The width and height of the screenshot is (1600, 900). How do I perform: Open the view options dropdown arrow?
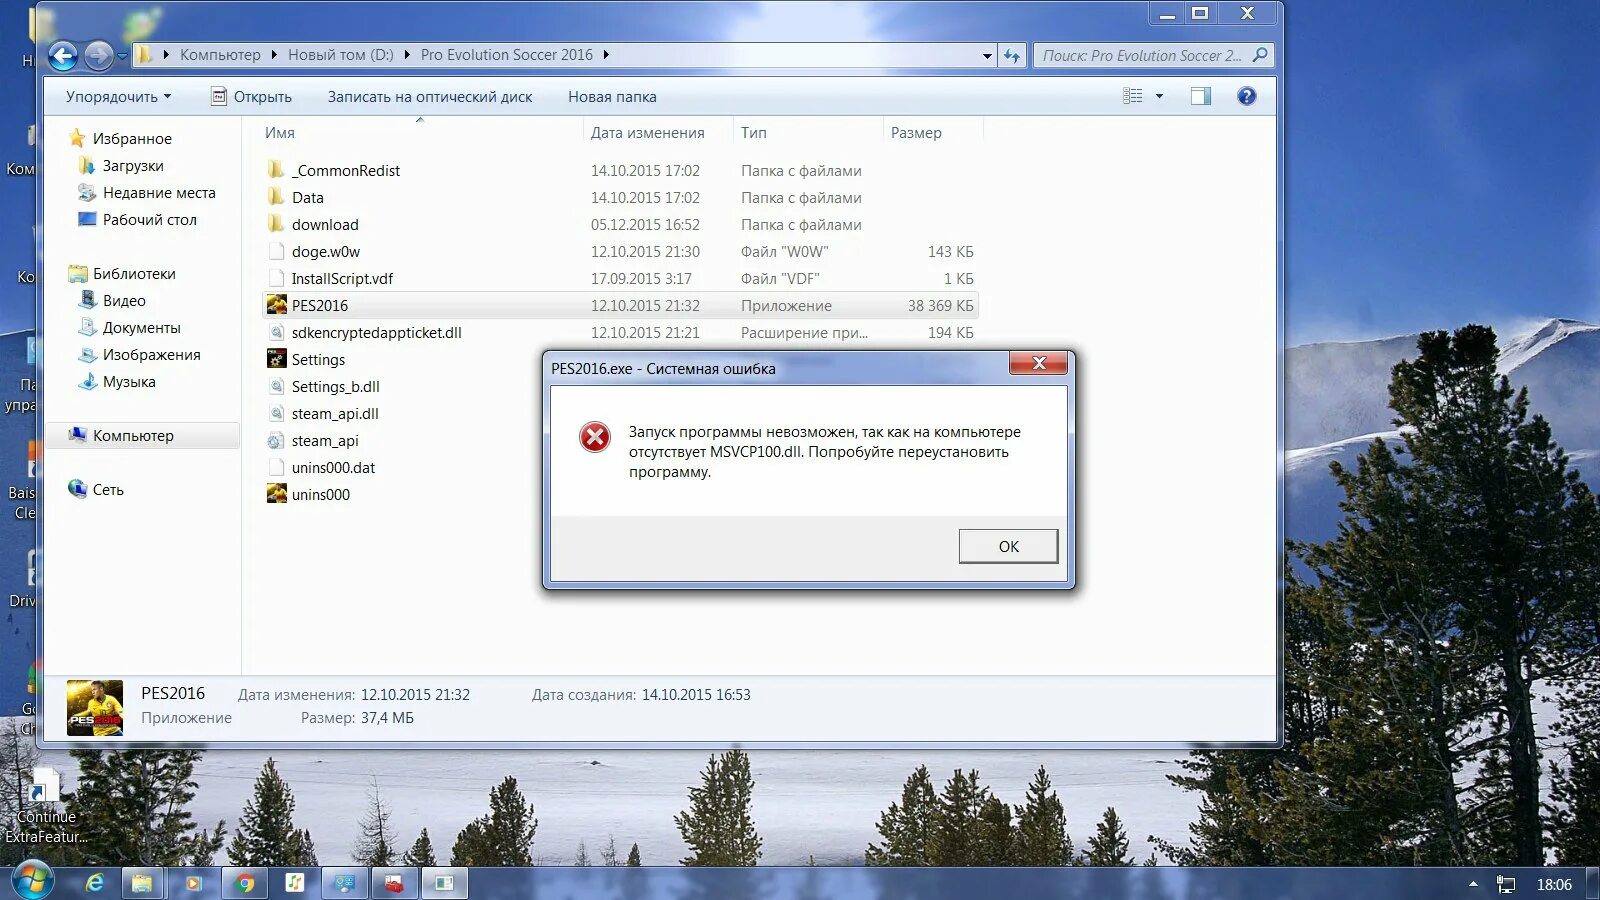[1159, 96]
